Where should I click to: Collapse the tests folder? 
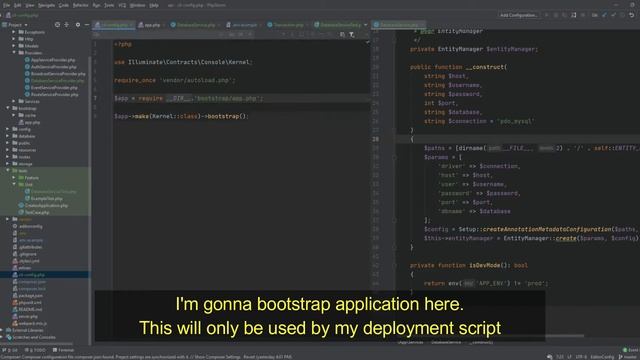pos(8,171)
